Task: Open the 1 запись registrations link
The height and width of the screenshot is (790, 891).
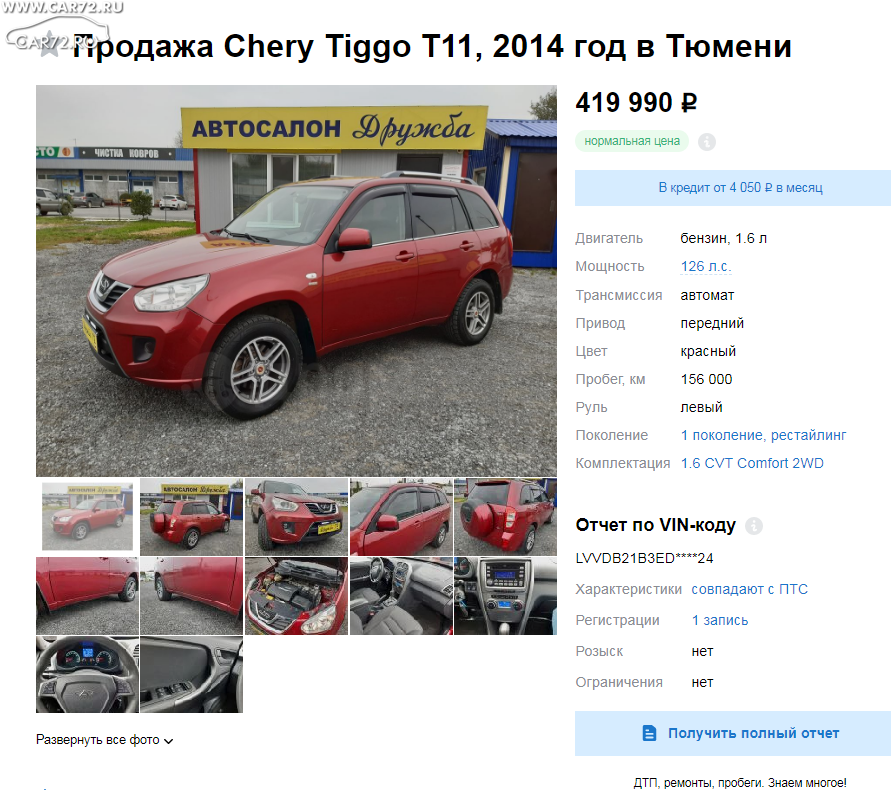Action: (x=719, y=621)
